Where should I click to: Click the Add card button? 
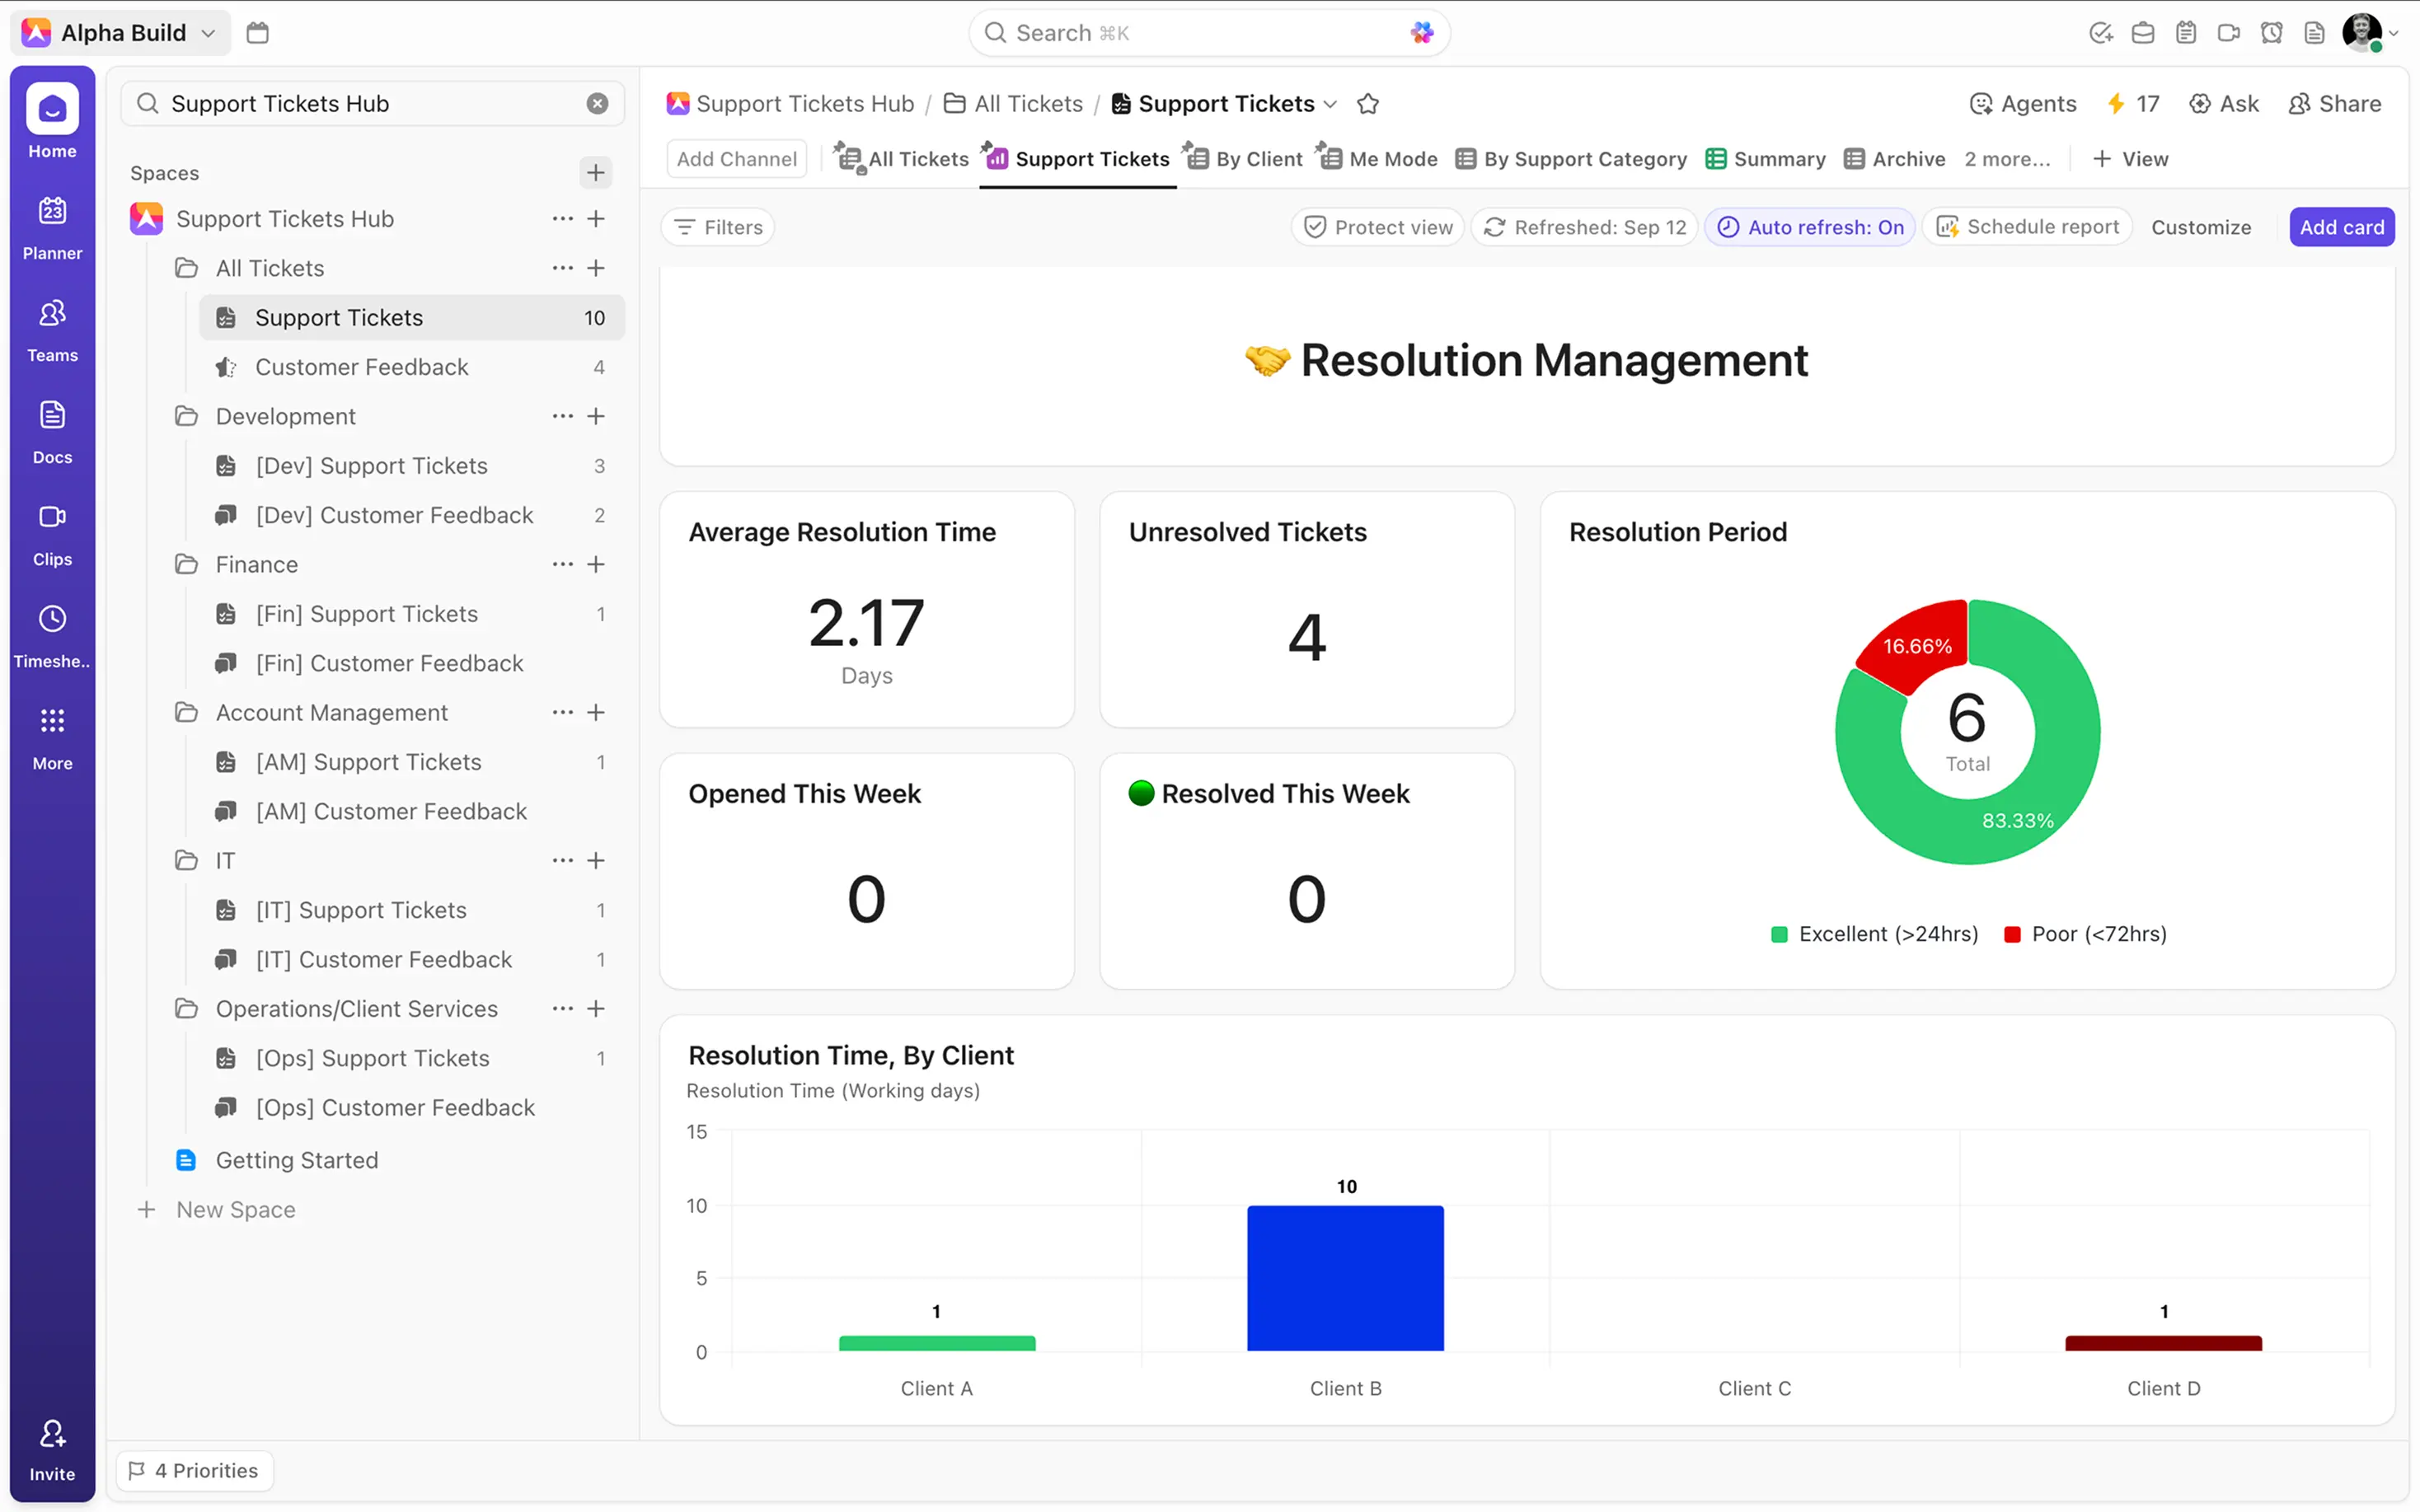(x=2341, y=226)
